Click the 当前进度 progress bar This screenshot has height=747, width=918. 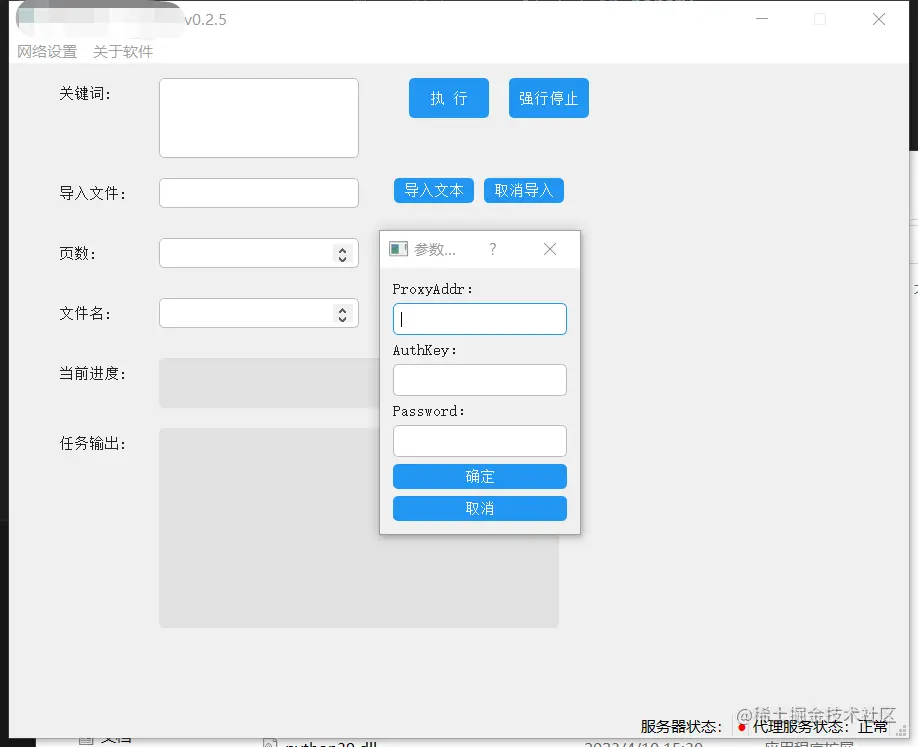269,383
